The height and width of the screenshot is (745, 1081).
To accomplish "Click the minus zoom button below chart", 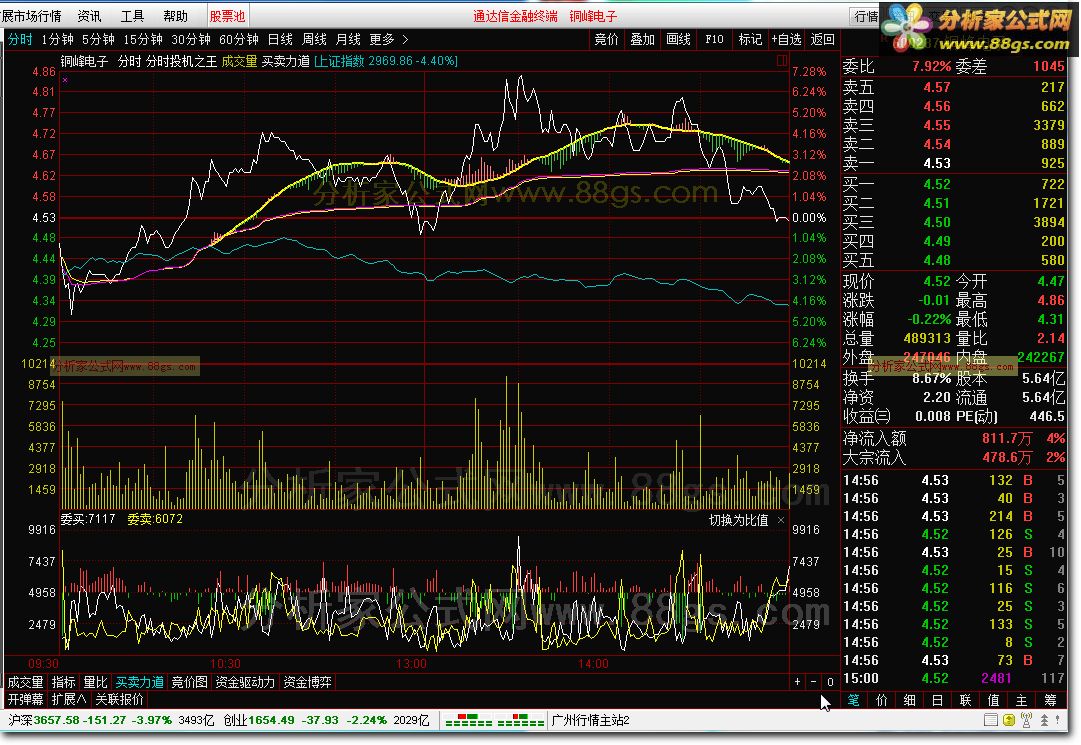I will (x=814, y=682).
